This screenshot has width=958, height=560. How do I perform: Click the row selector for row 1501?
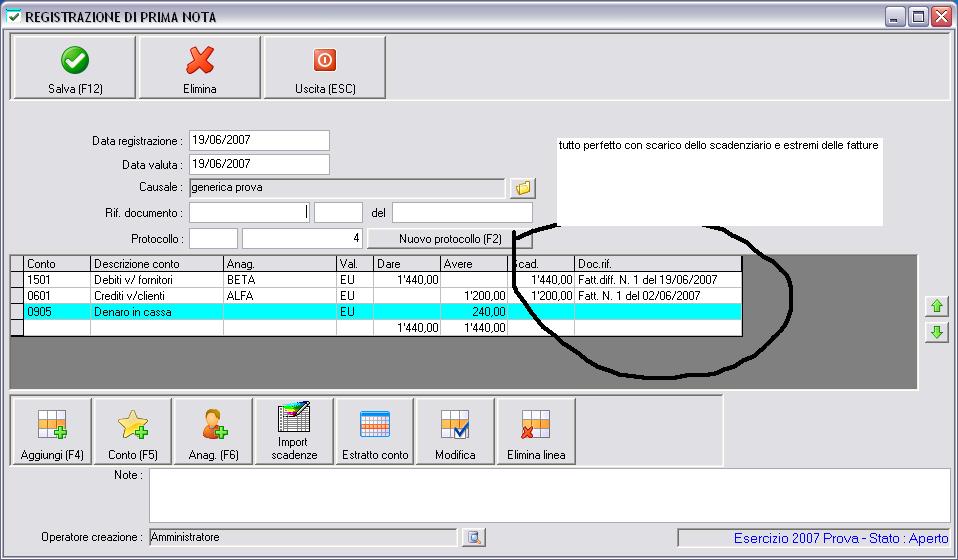click(17, 280)
